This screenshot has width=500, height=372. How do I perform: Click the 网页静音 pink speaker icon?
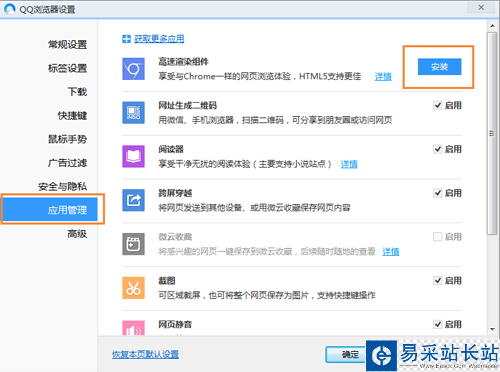click(133, 328)
